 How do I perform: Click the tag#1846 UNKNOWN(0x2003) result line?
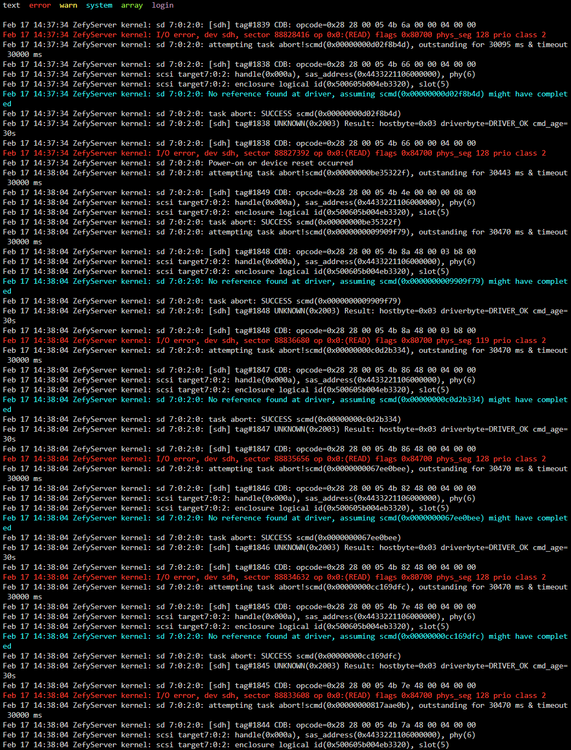click(x=285, y=552)
